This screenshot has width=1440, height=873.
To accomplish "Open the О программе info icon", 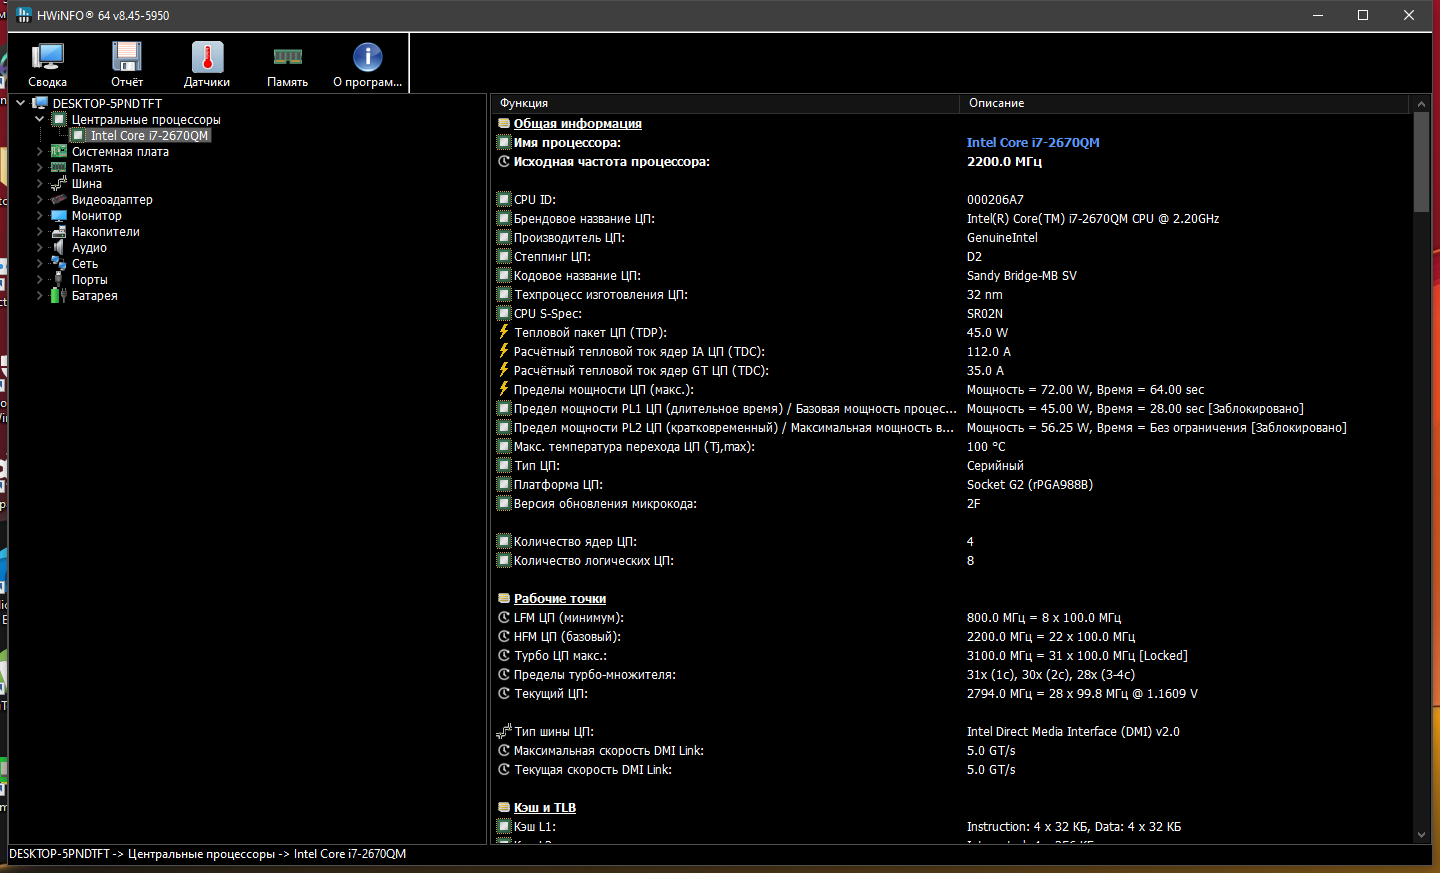I will [x=367, y=65].
